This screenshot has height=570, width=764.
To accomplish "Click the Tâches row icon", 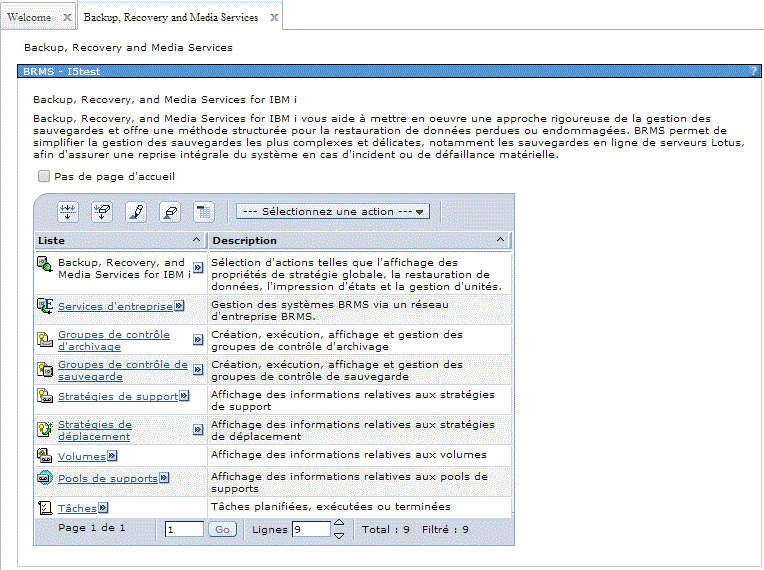I will [45, 508].
